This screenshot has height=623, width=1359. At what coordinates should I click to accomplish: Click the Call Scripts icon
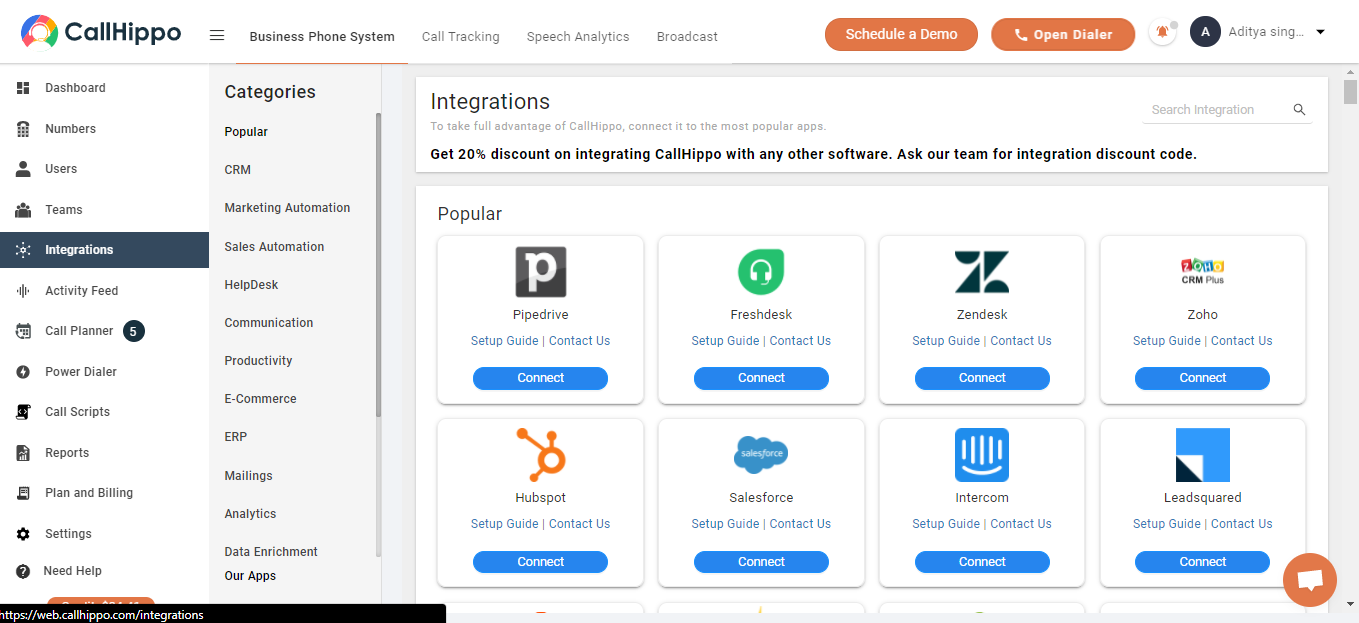(23, 412)
